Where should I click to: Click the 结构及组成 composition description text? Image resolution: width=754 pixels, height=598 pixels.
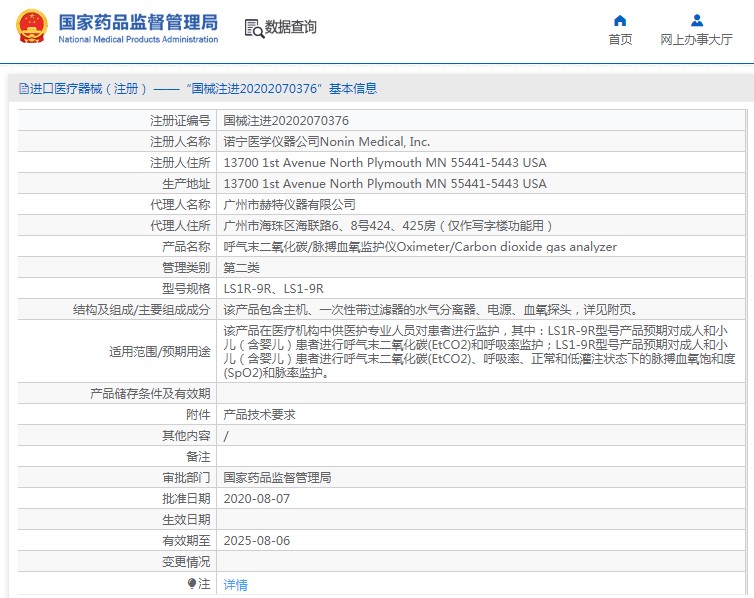[x=430, y=310]
